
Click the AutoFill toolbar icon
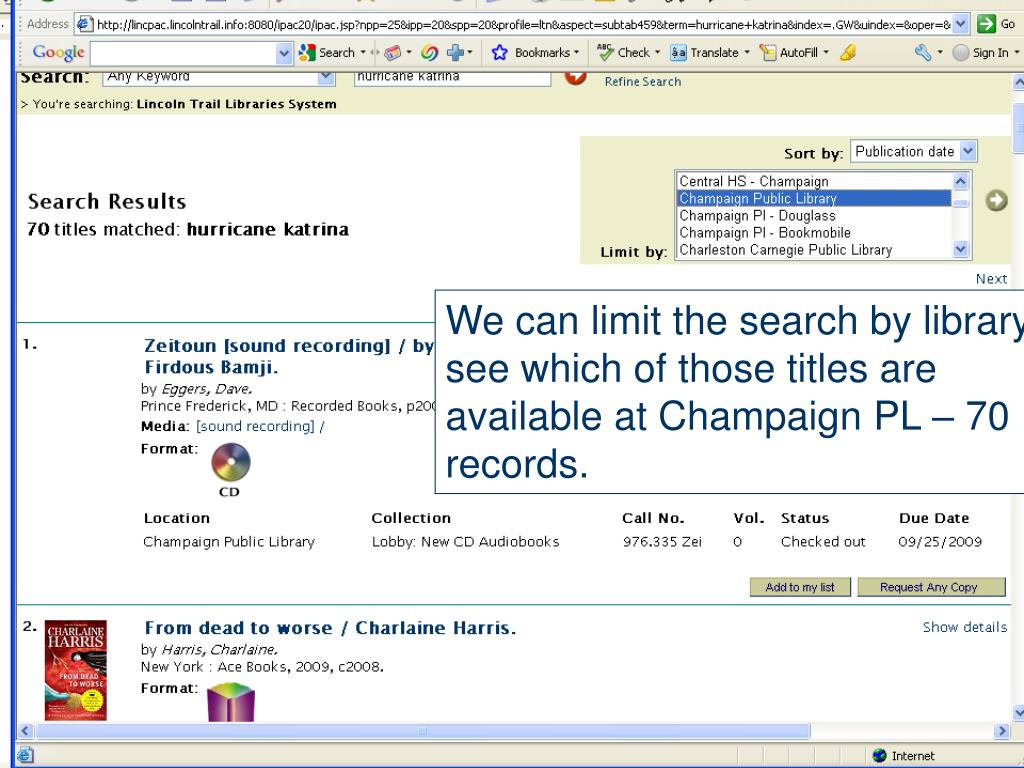point(768,52)
